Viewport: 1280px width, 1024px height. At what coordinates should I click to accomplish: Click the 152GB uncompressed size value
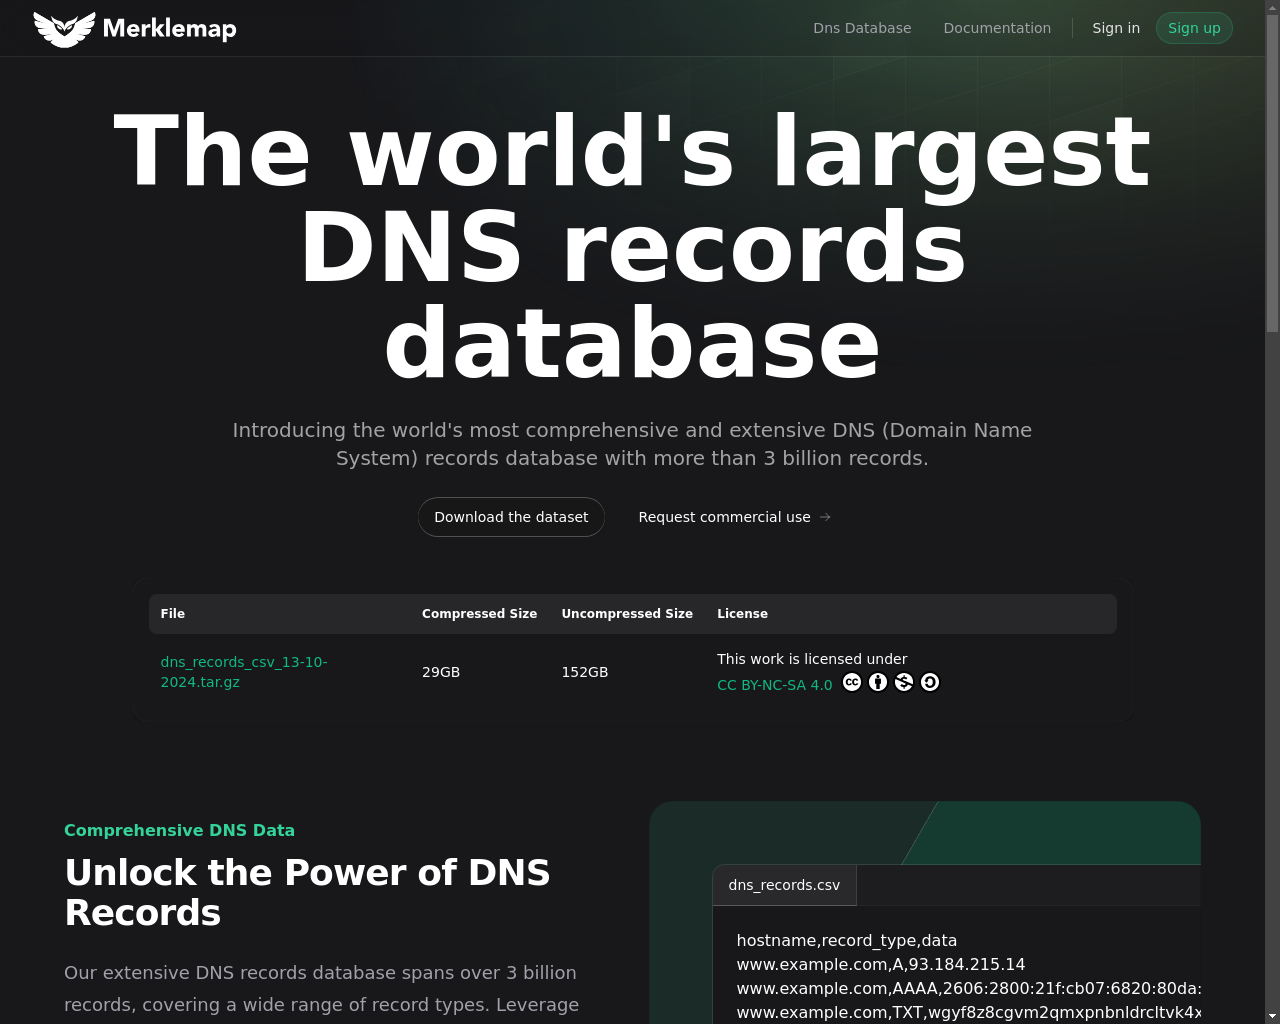[585, 672]
